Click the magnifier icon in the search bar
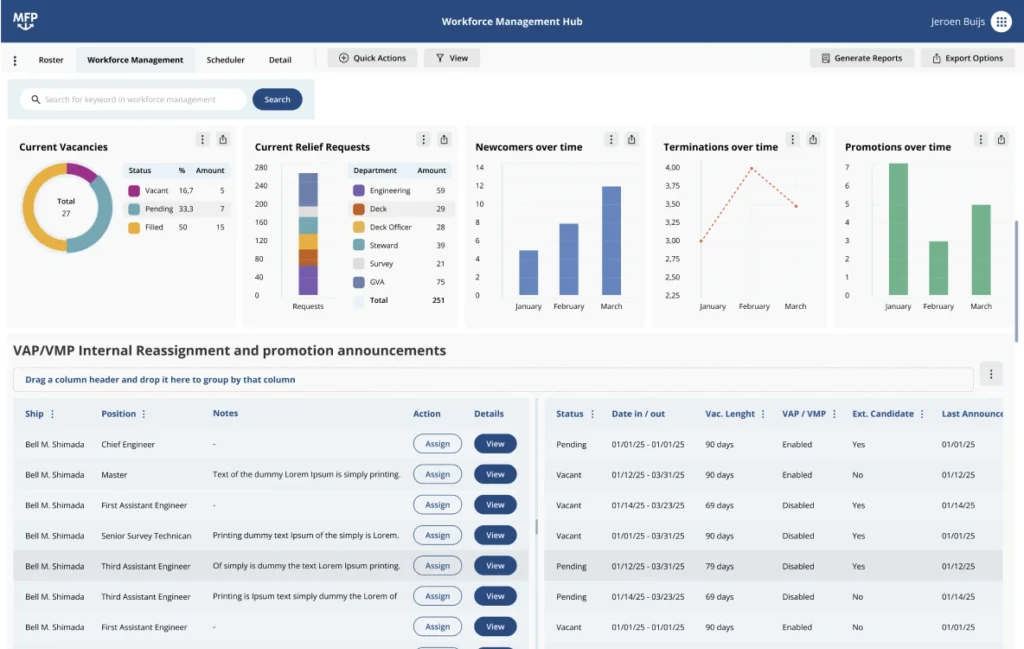This screenshot has height=649, width=1024. point(34,99)
